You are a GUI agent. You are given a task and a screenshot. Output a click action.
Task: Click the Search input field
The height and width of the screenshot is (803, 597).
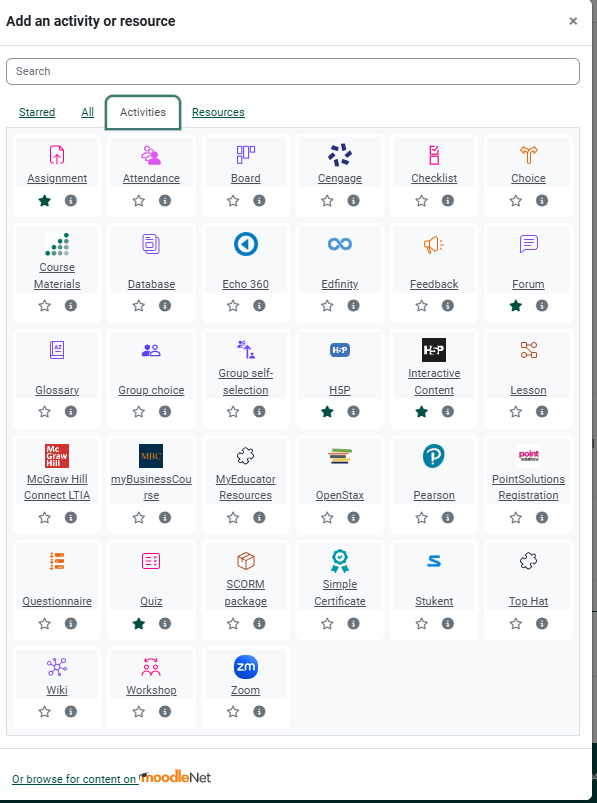[293, 71]
